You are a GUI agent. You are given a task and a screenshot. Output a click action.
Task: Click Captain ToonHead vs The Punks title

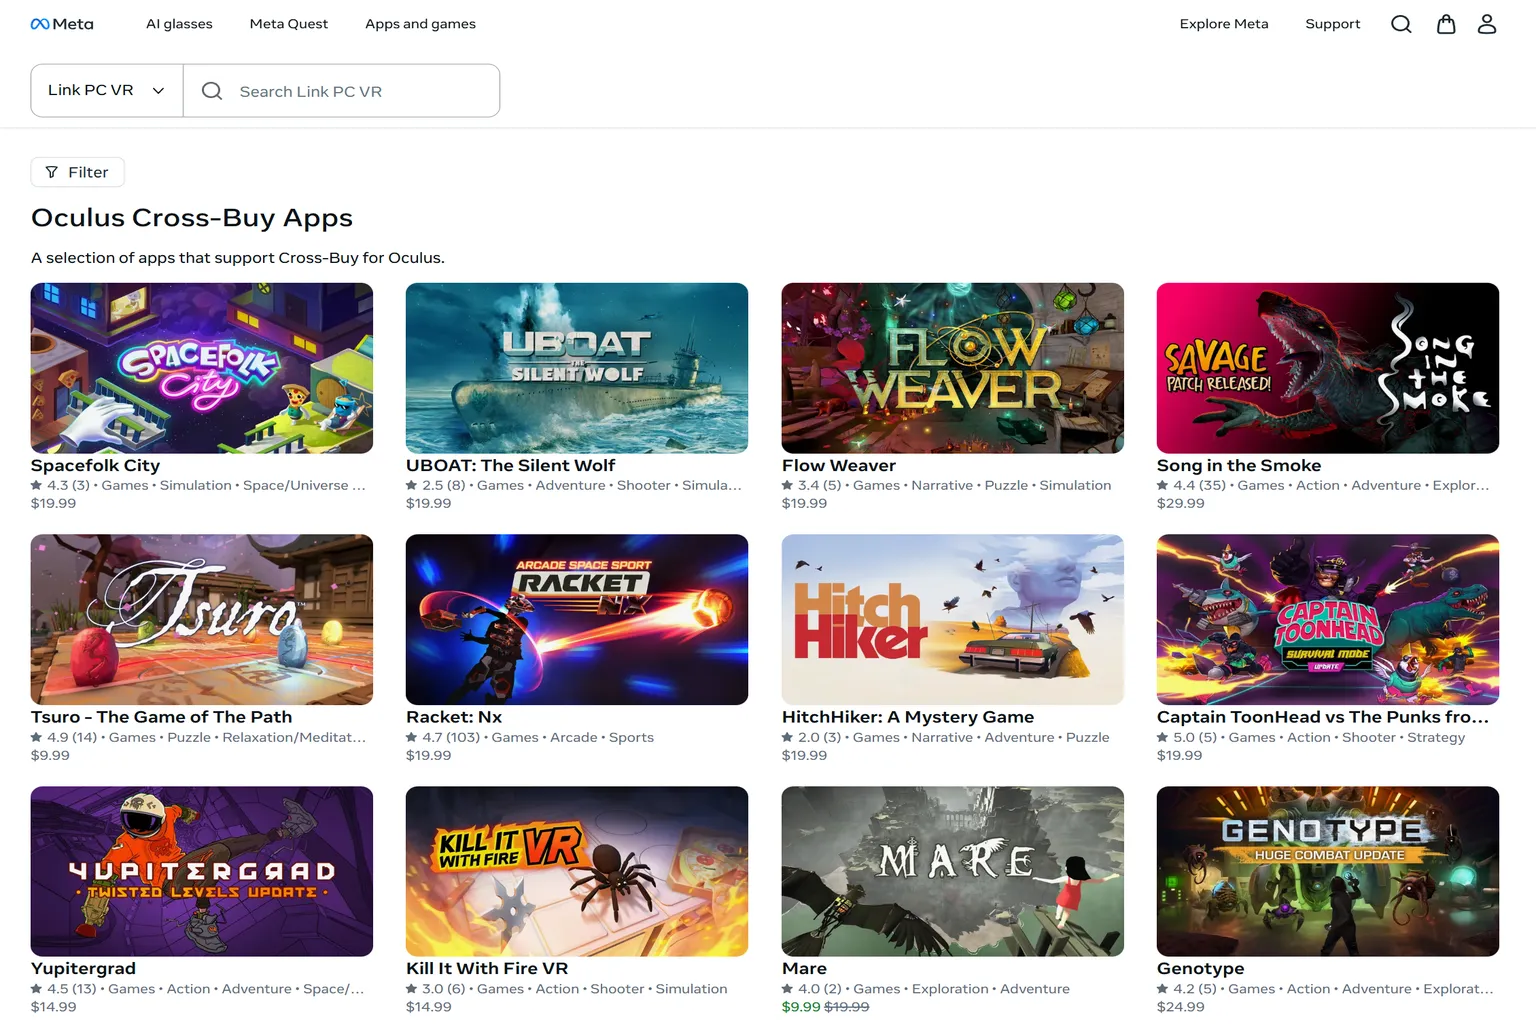point(1323,717)
